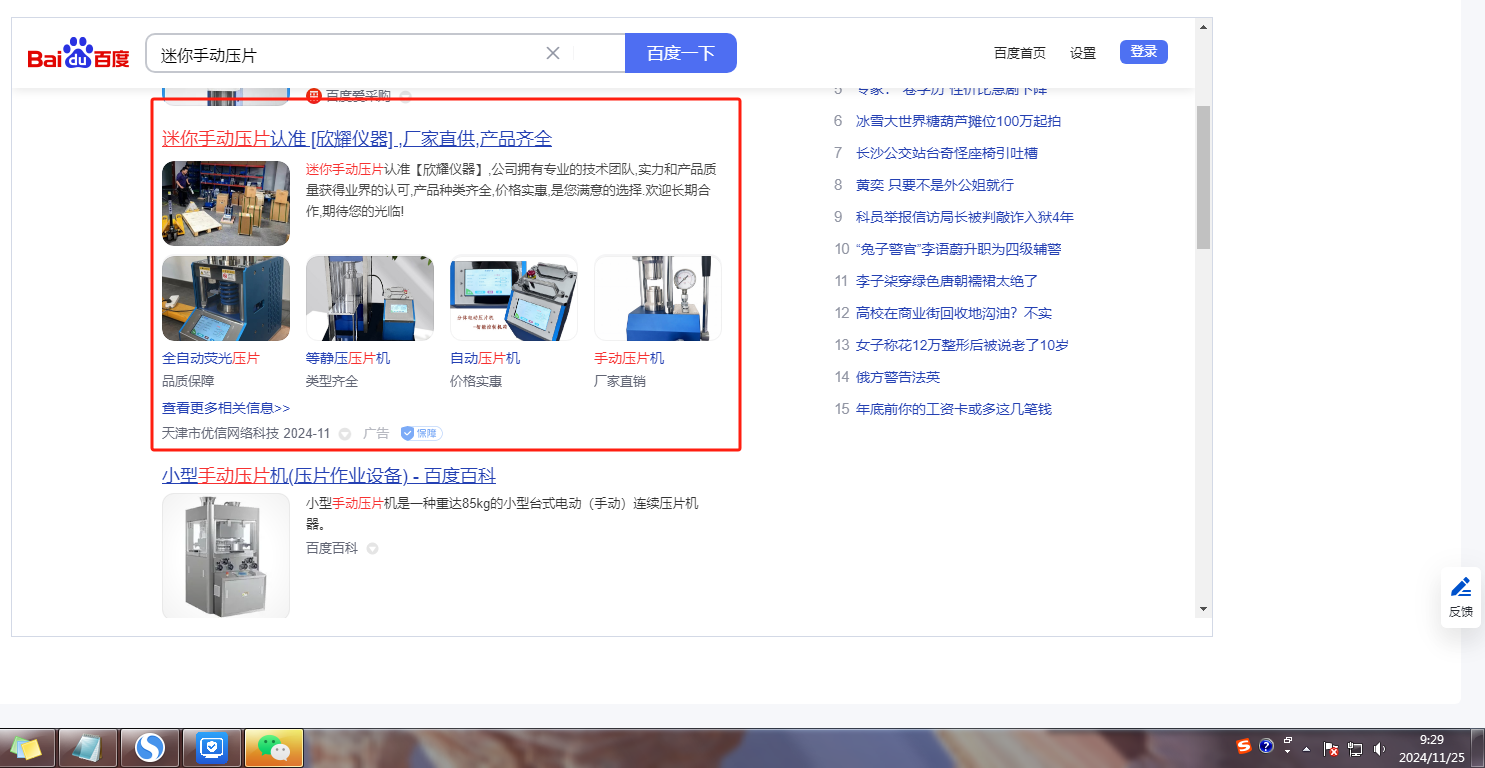This screenshot has height=768, width=1485.
Task: Expand dropdown next to 百度爱采购
Action: pos(405,96)
